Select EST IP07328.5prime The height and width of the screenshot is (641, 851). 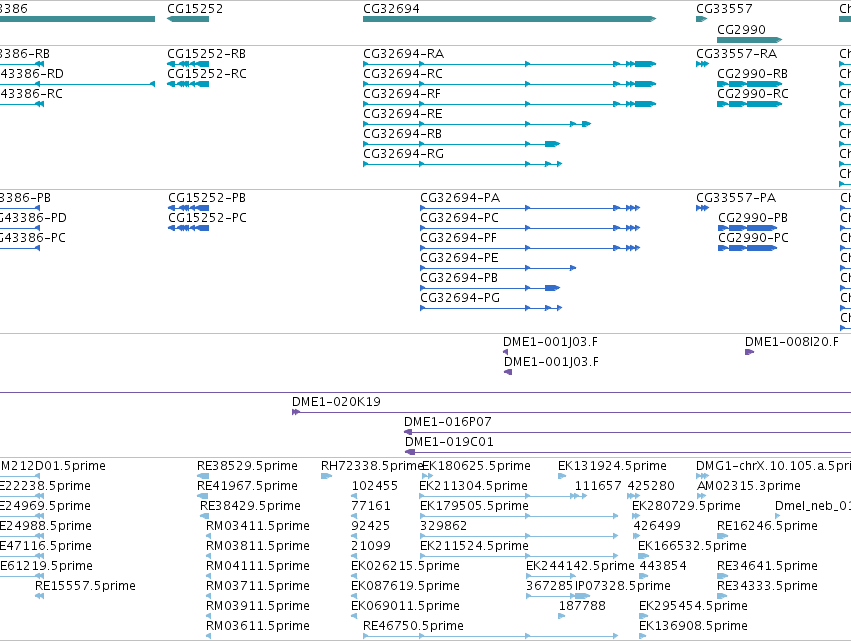click(623, 587)
